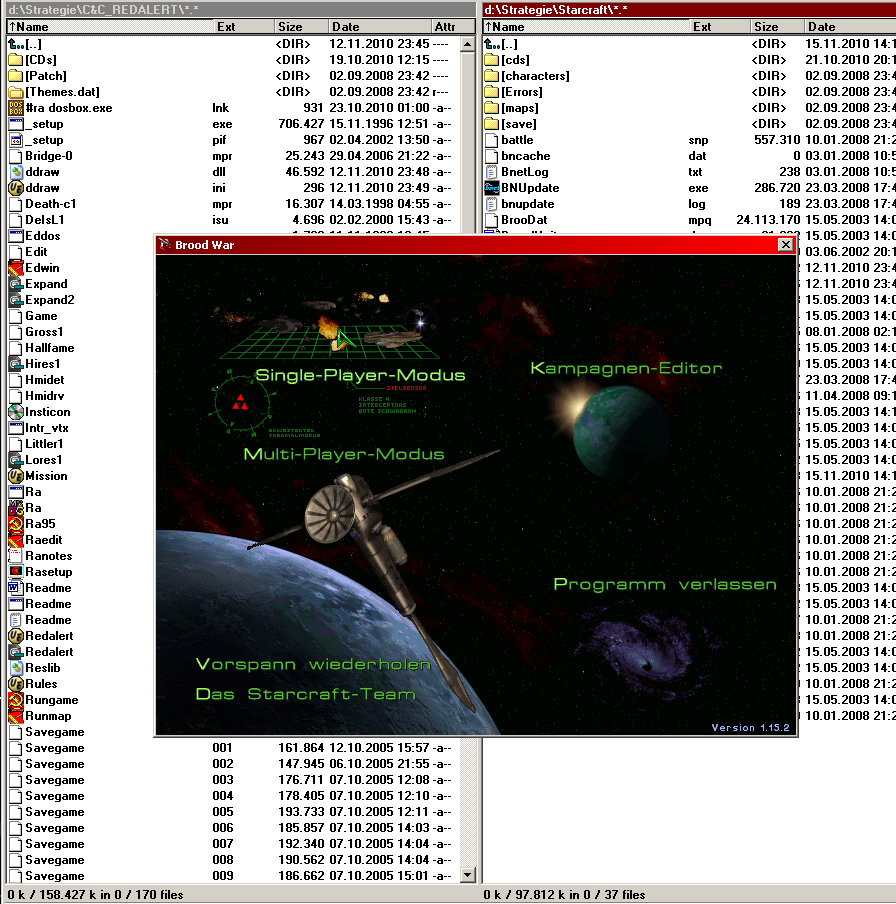Select the Rungame application icon
The image size is (896, 904).
tap(16, 700)
